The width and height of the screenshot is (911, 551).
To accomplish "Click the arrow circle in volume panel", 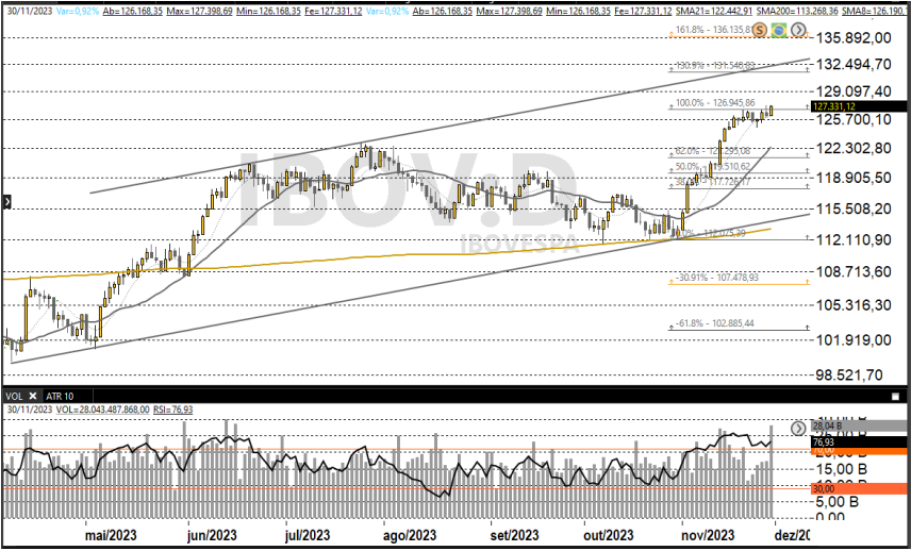I will (x=798, y=429).
